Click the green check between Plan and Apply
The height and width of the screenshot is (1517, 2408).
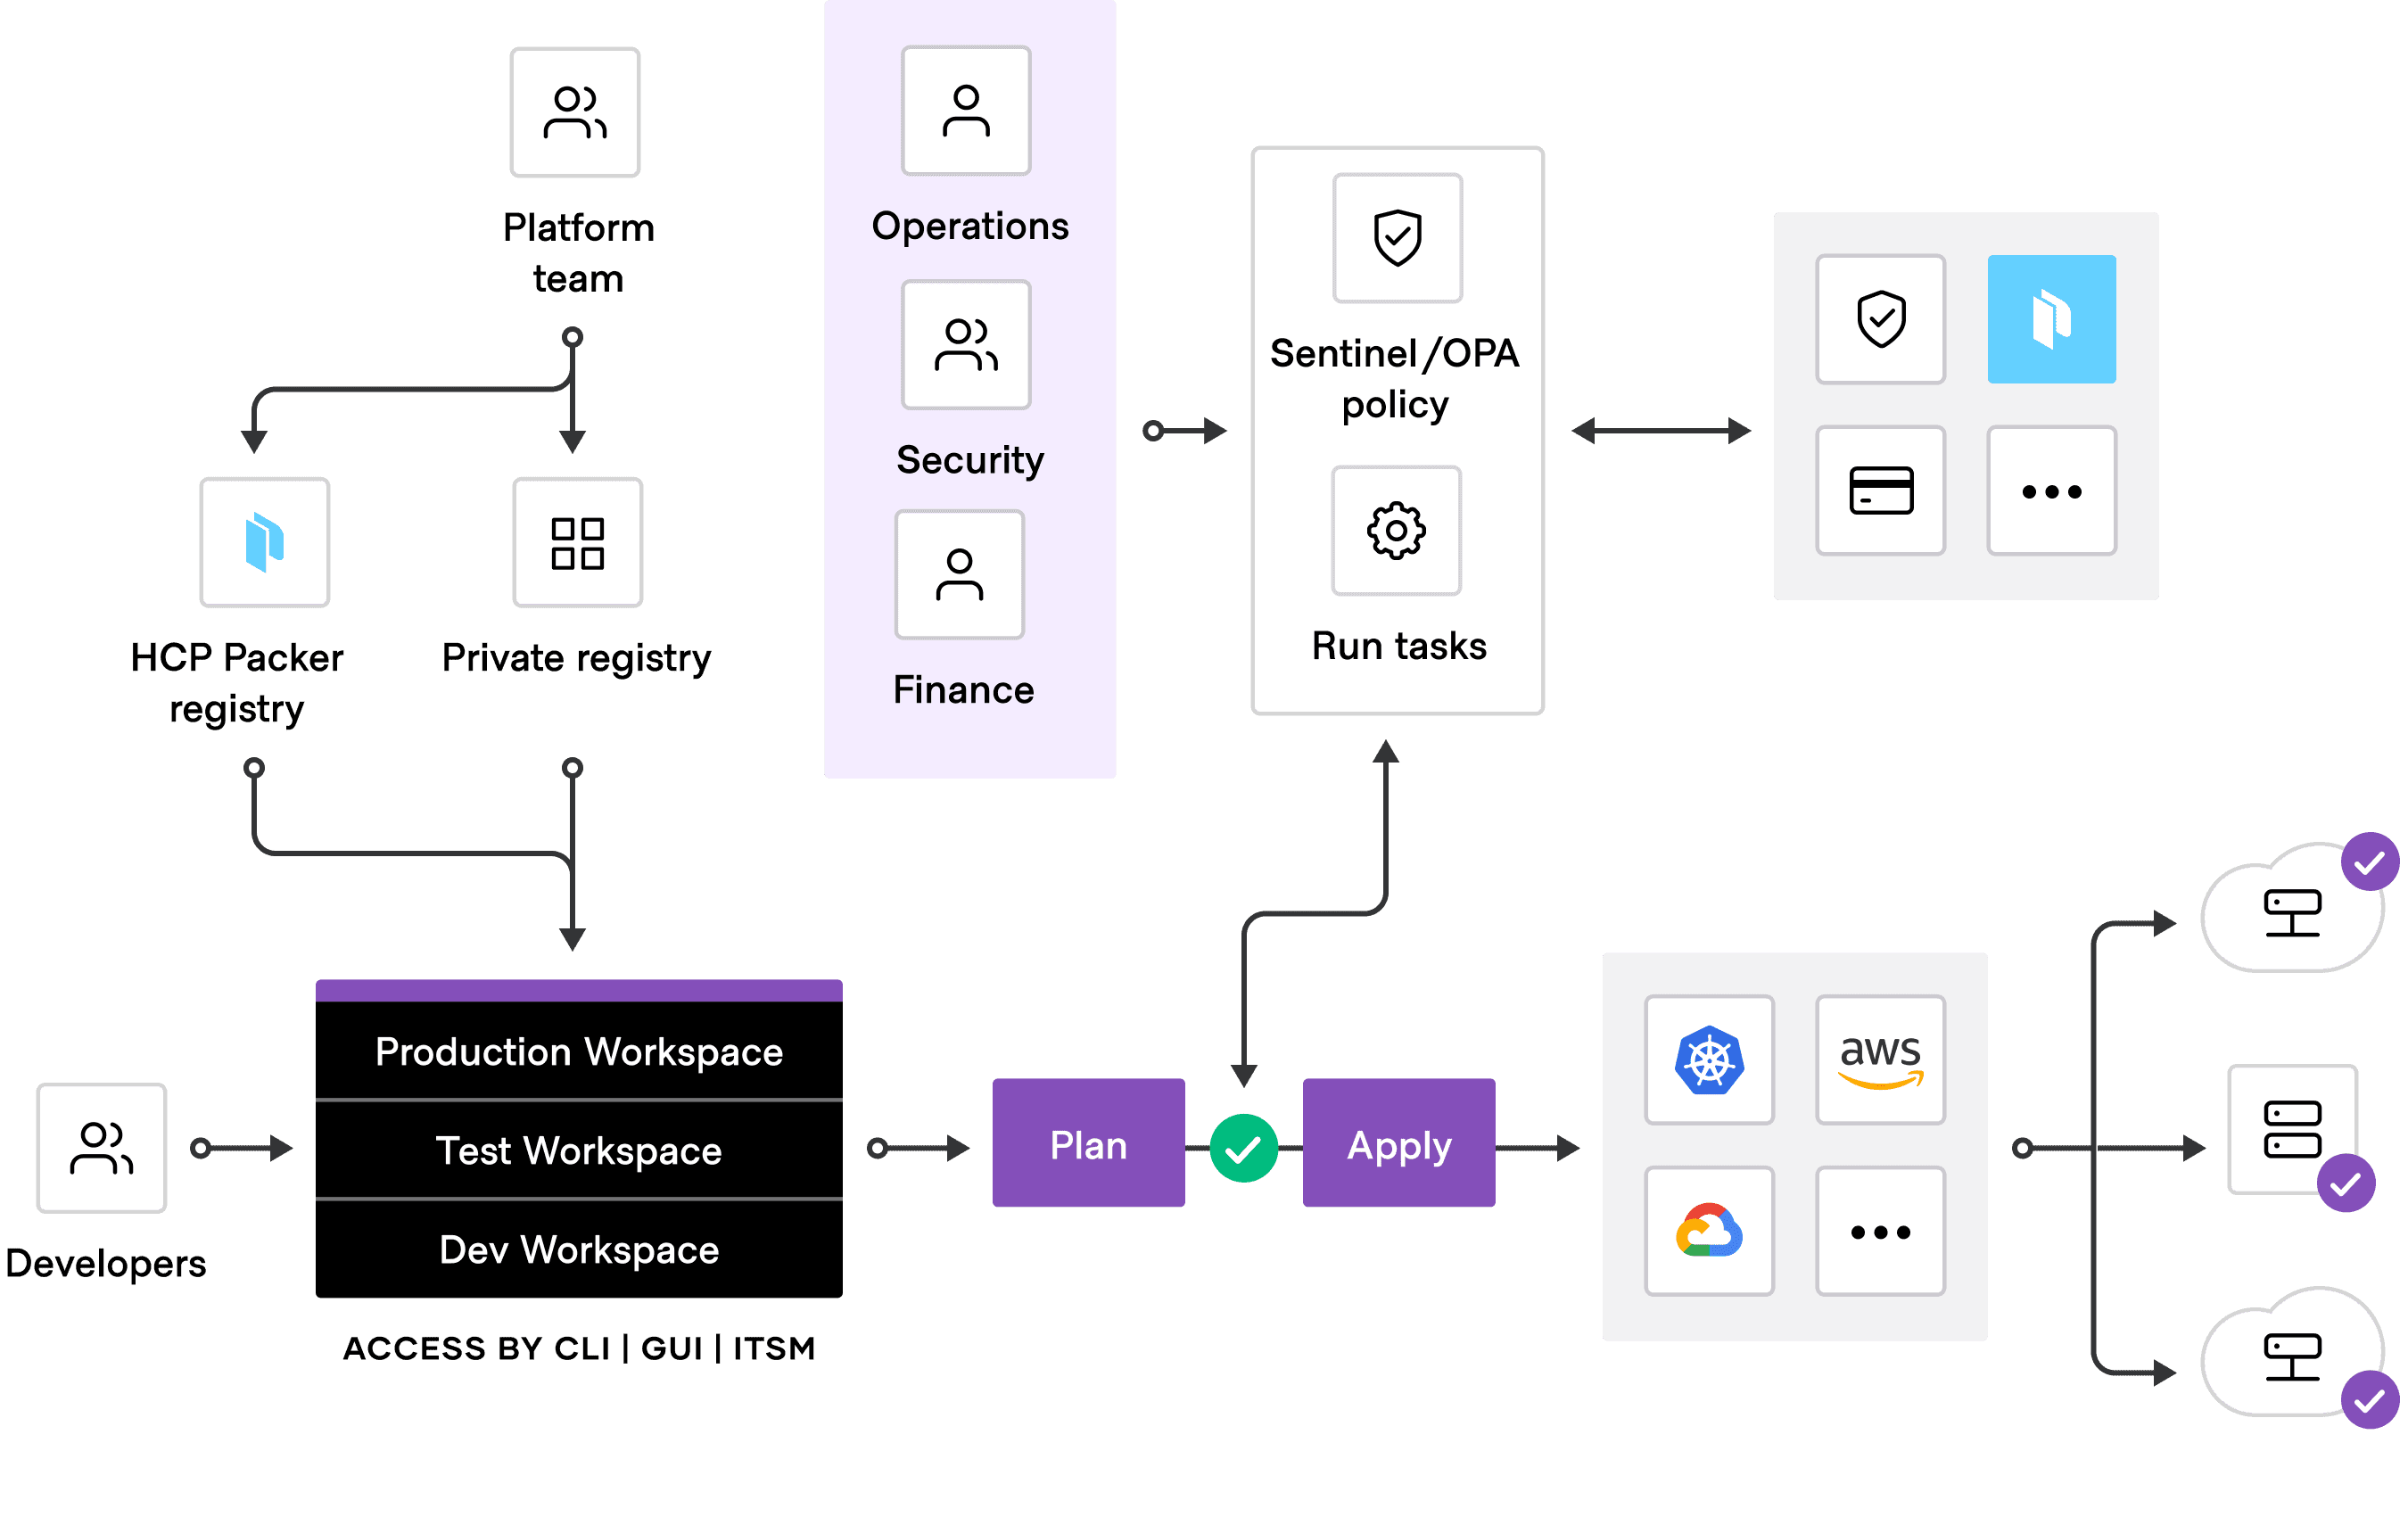click(1243, 1148)
